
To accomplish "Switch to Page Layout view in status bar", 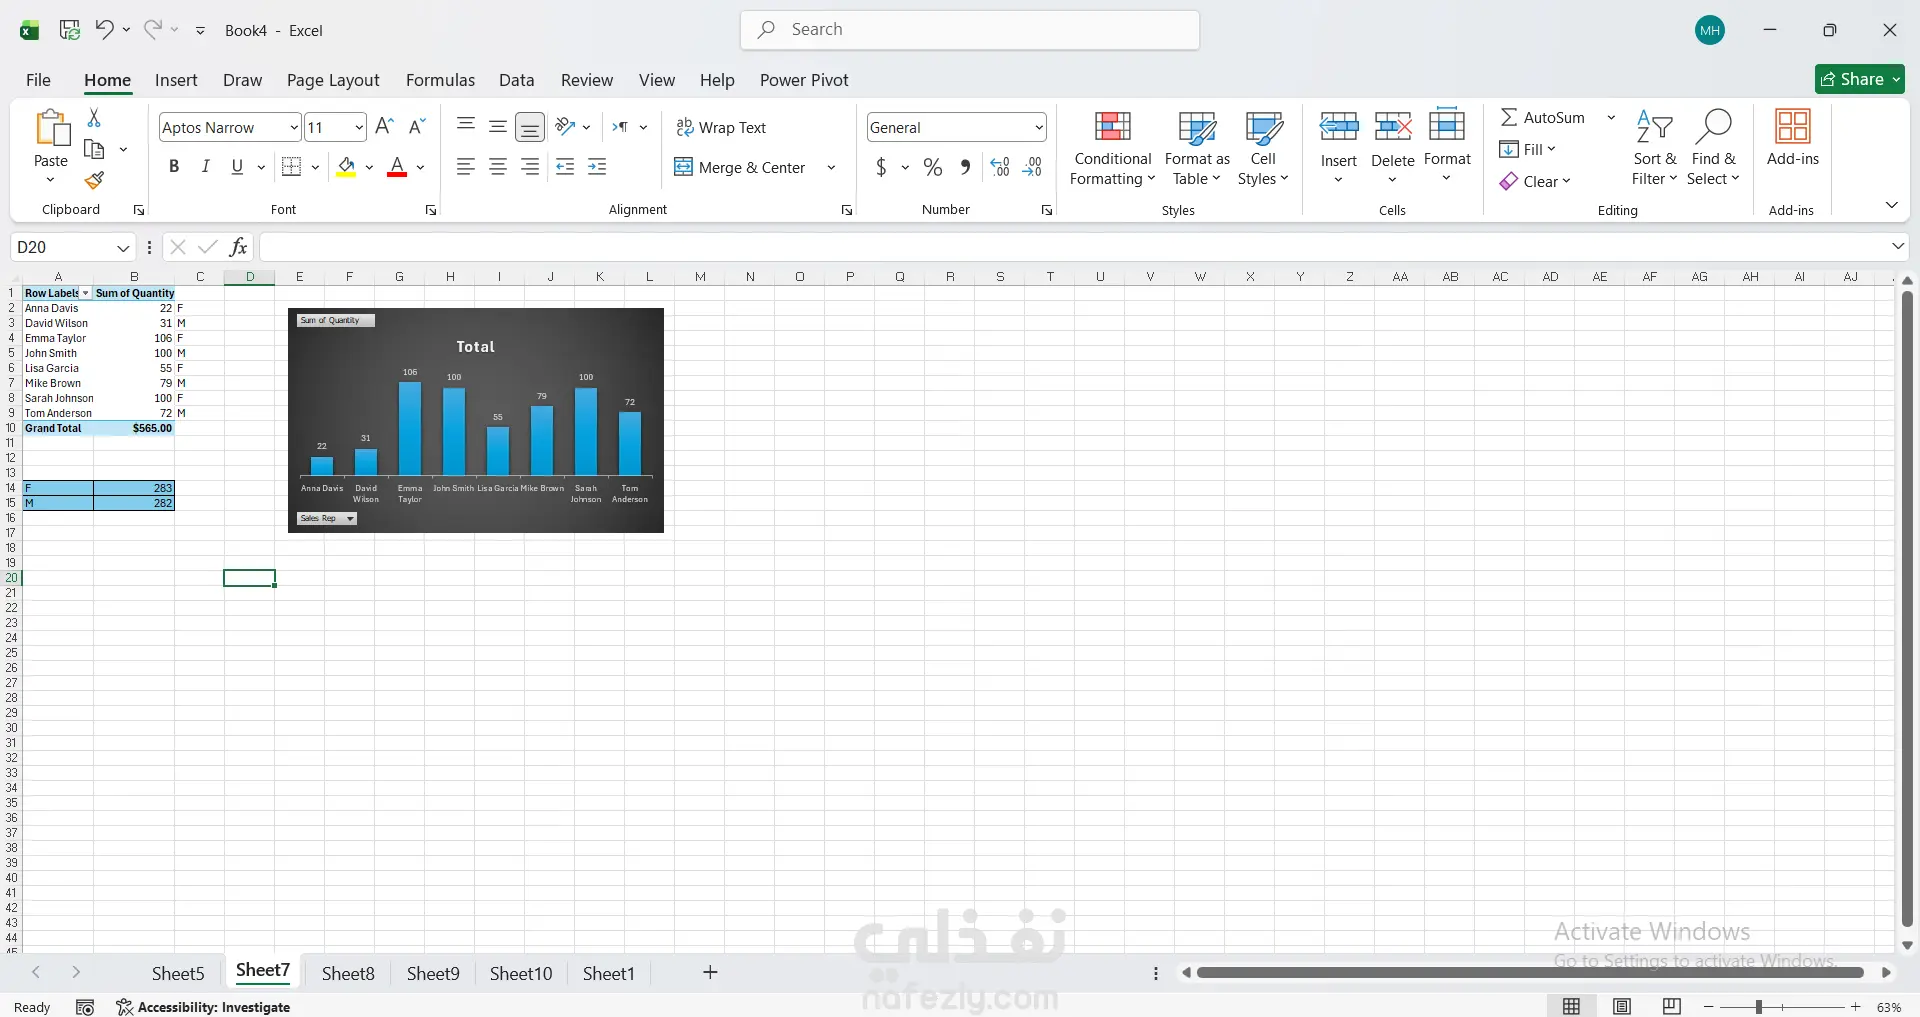I will coord(1622,1006).
